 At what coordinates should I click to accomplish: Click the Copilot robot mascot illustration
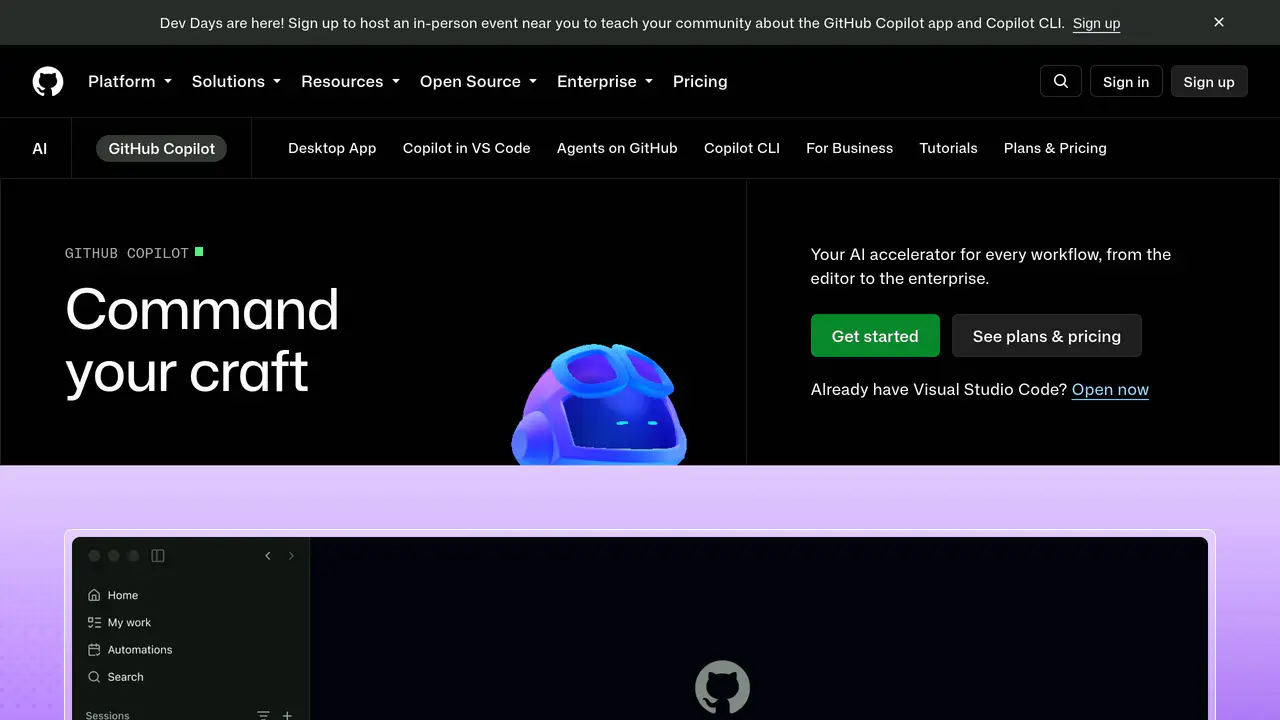pos(599,404)
